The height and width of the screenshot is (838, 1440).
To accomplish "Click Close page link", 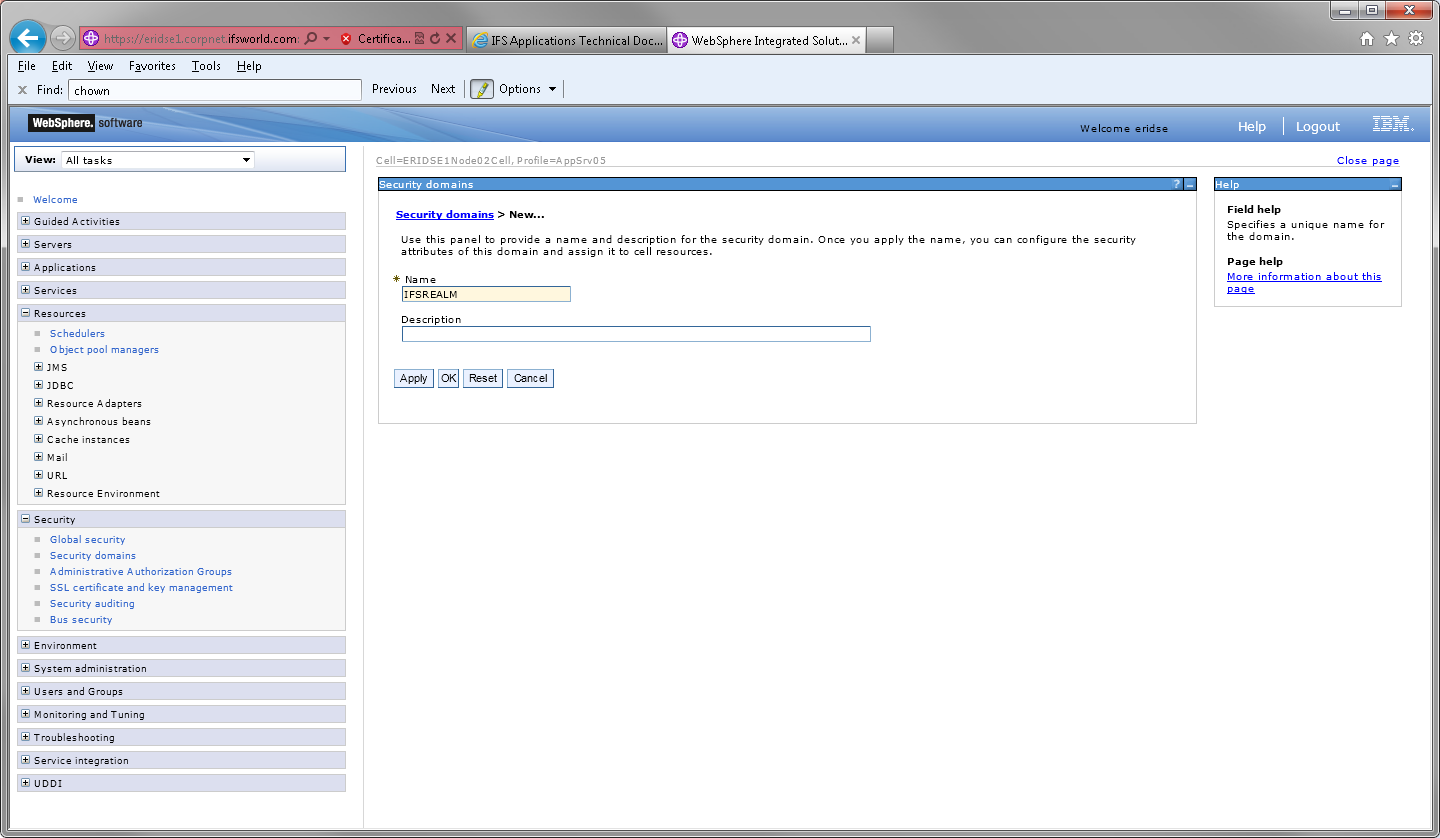I will coord(1368,160).
